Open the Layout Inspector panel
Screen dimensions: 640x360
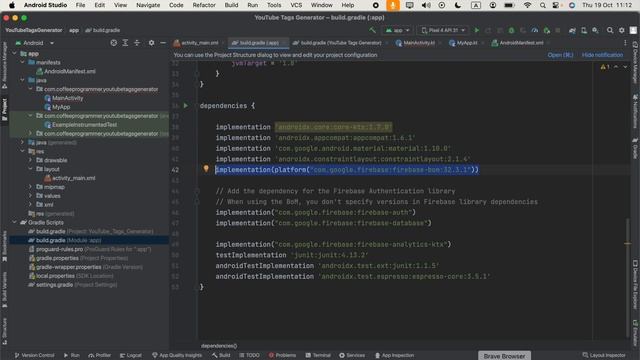pos(604,355)
